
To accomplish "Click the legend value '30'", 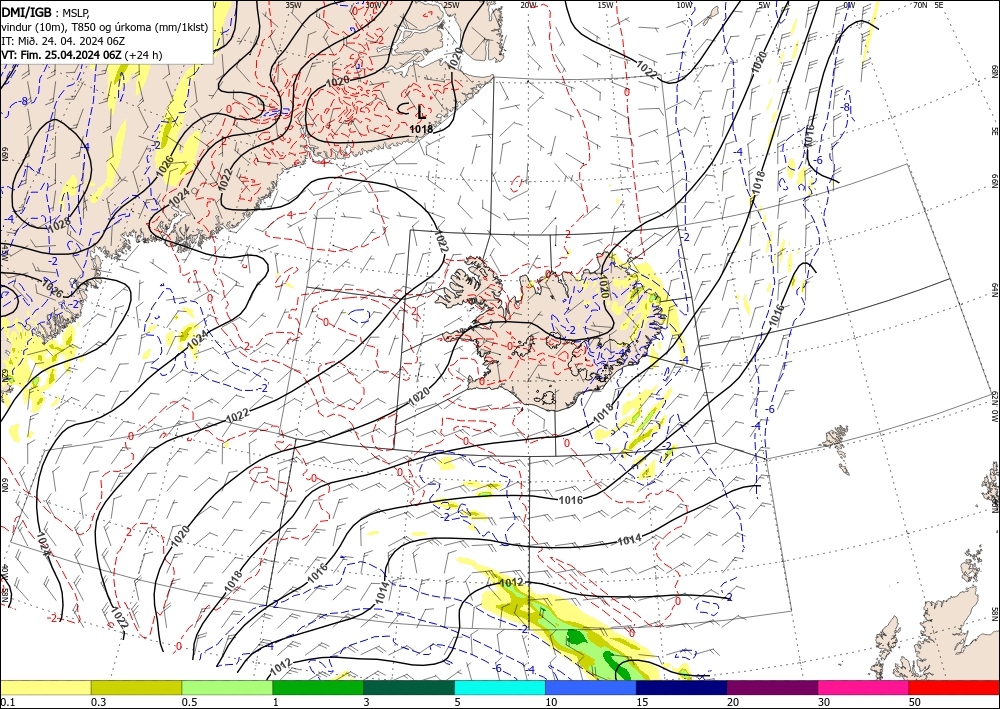I will [824, 702].
